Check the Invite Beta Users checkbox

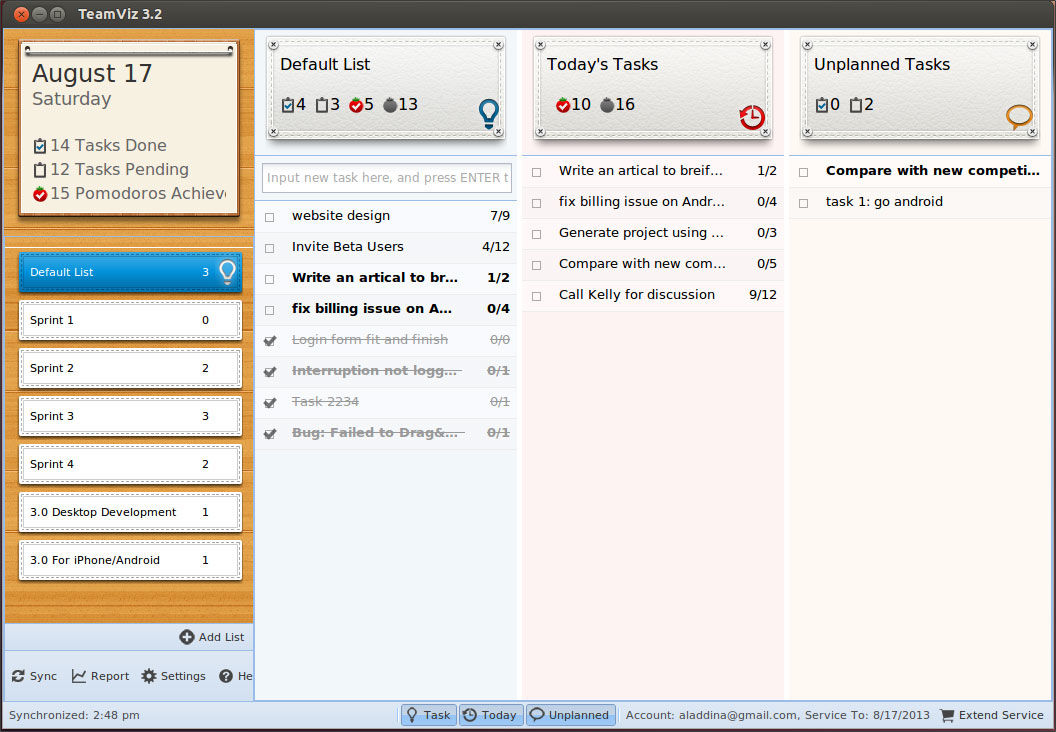tap(269, 248)
